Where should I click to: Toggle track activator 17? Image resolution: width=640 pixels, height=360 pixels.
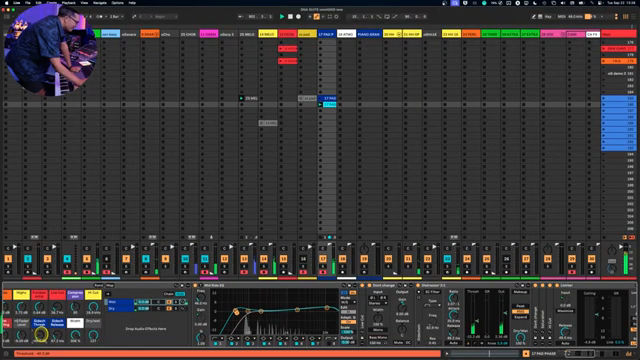pos(323,259)
